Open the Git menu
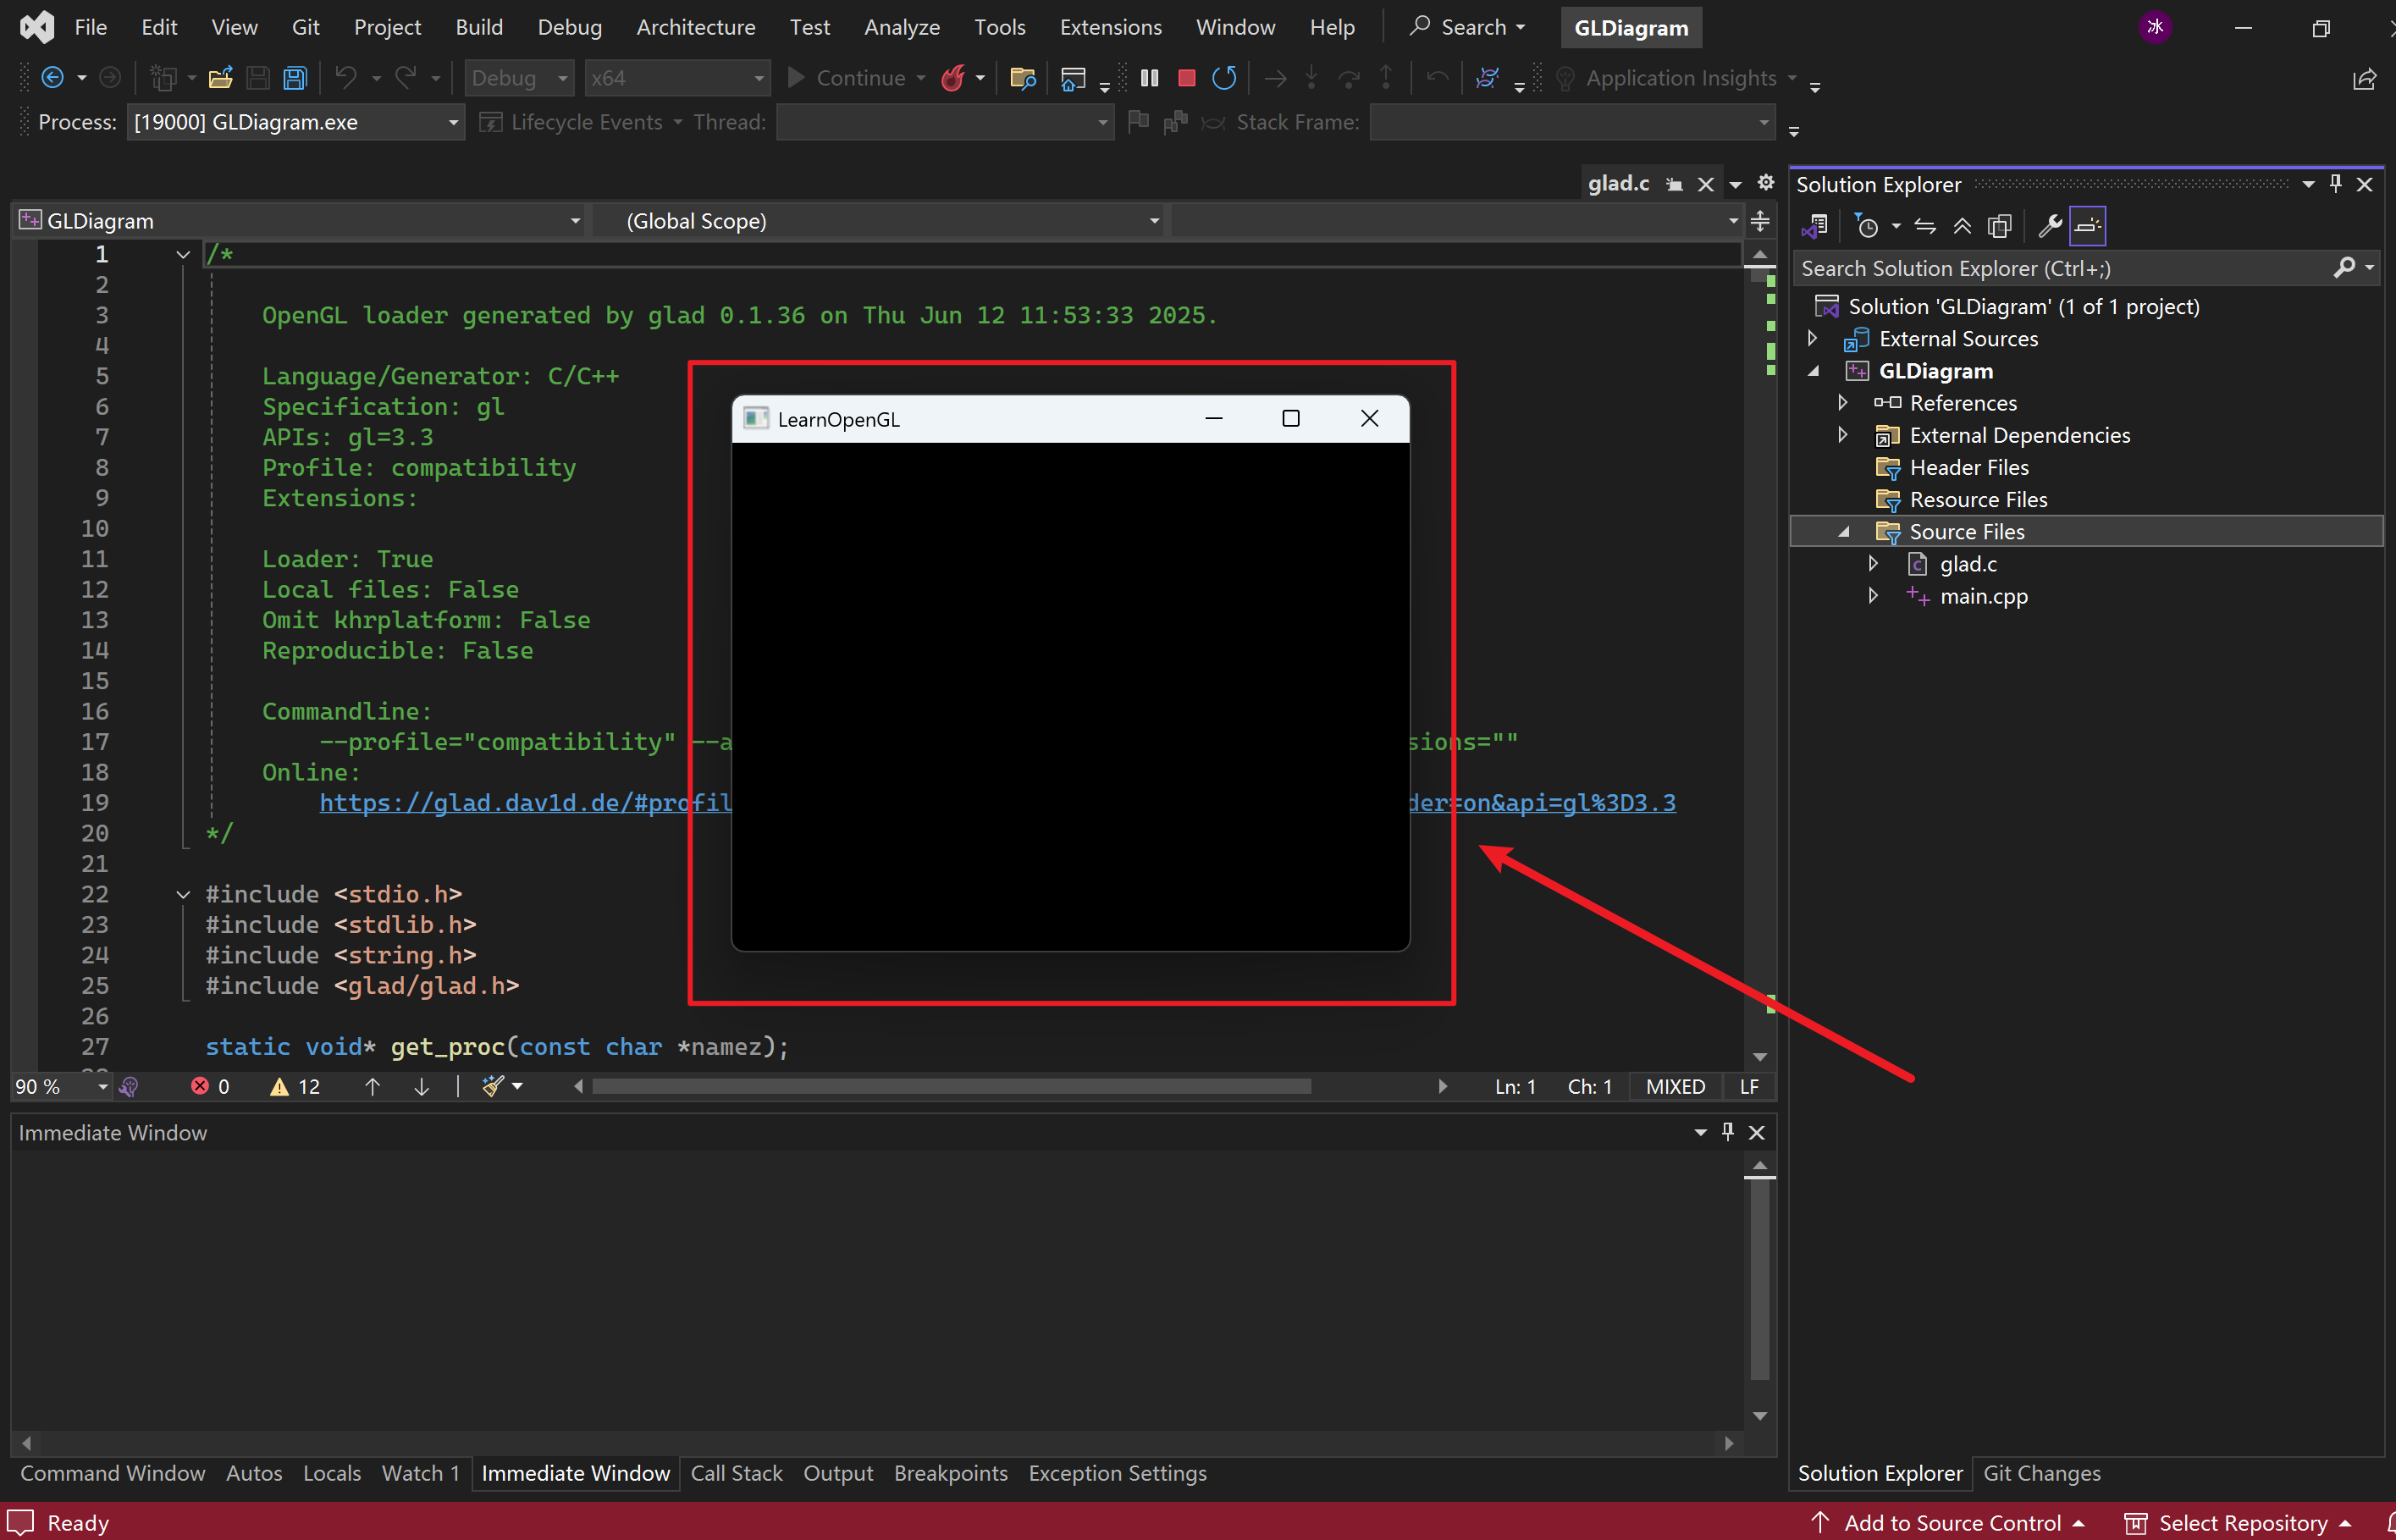The image size is (2396, 1540). click(x=305, y=27)
